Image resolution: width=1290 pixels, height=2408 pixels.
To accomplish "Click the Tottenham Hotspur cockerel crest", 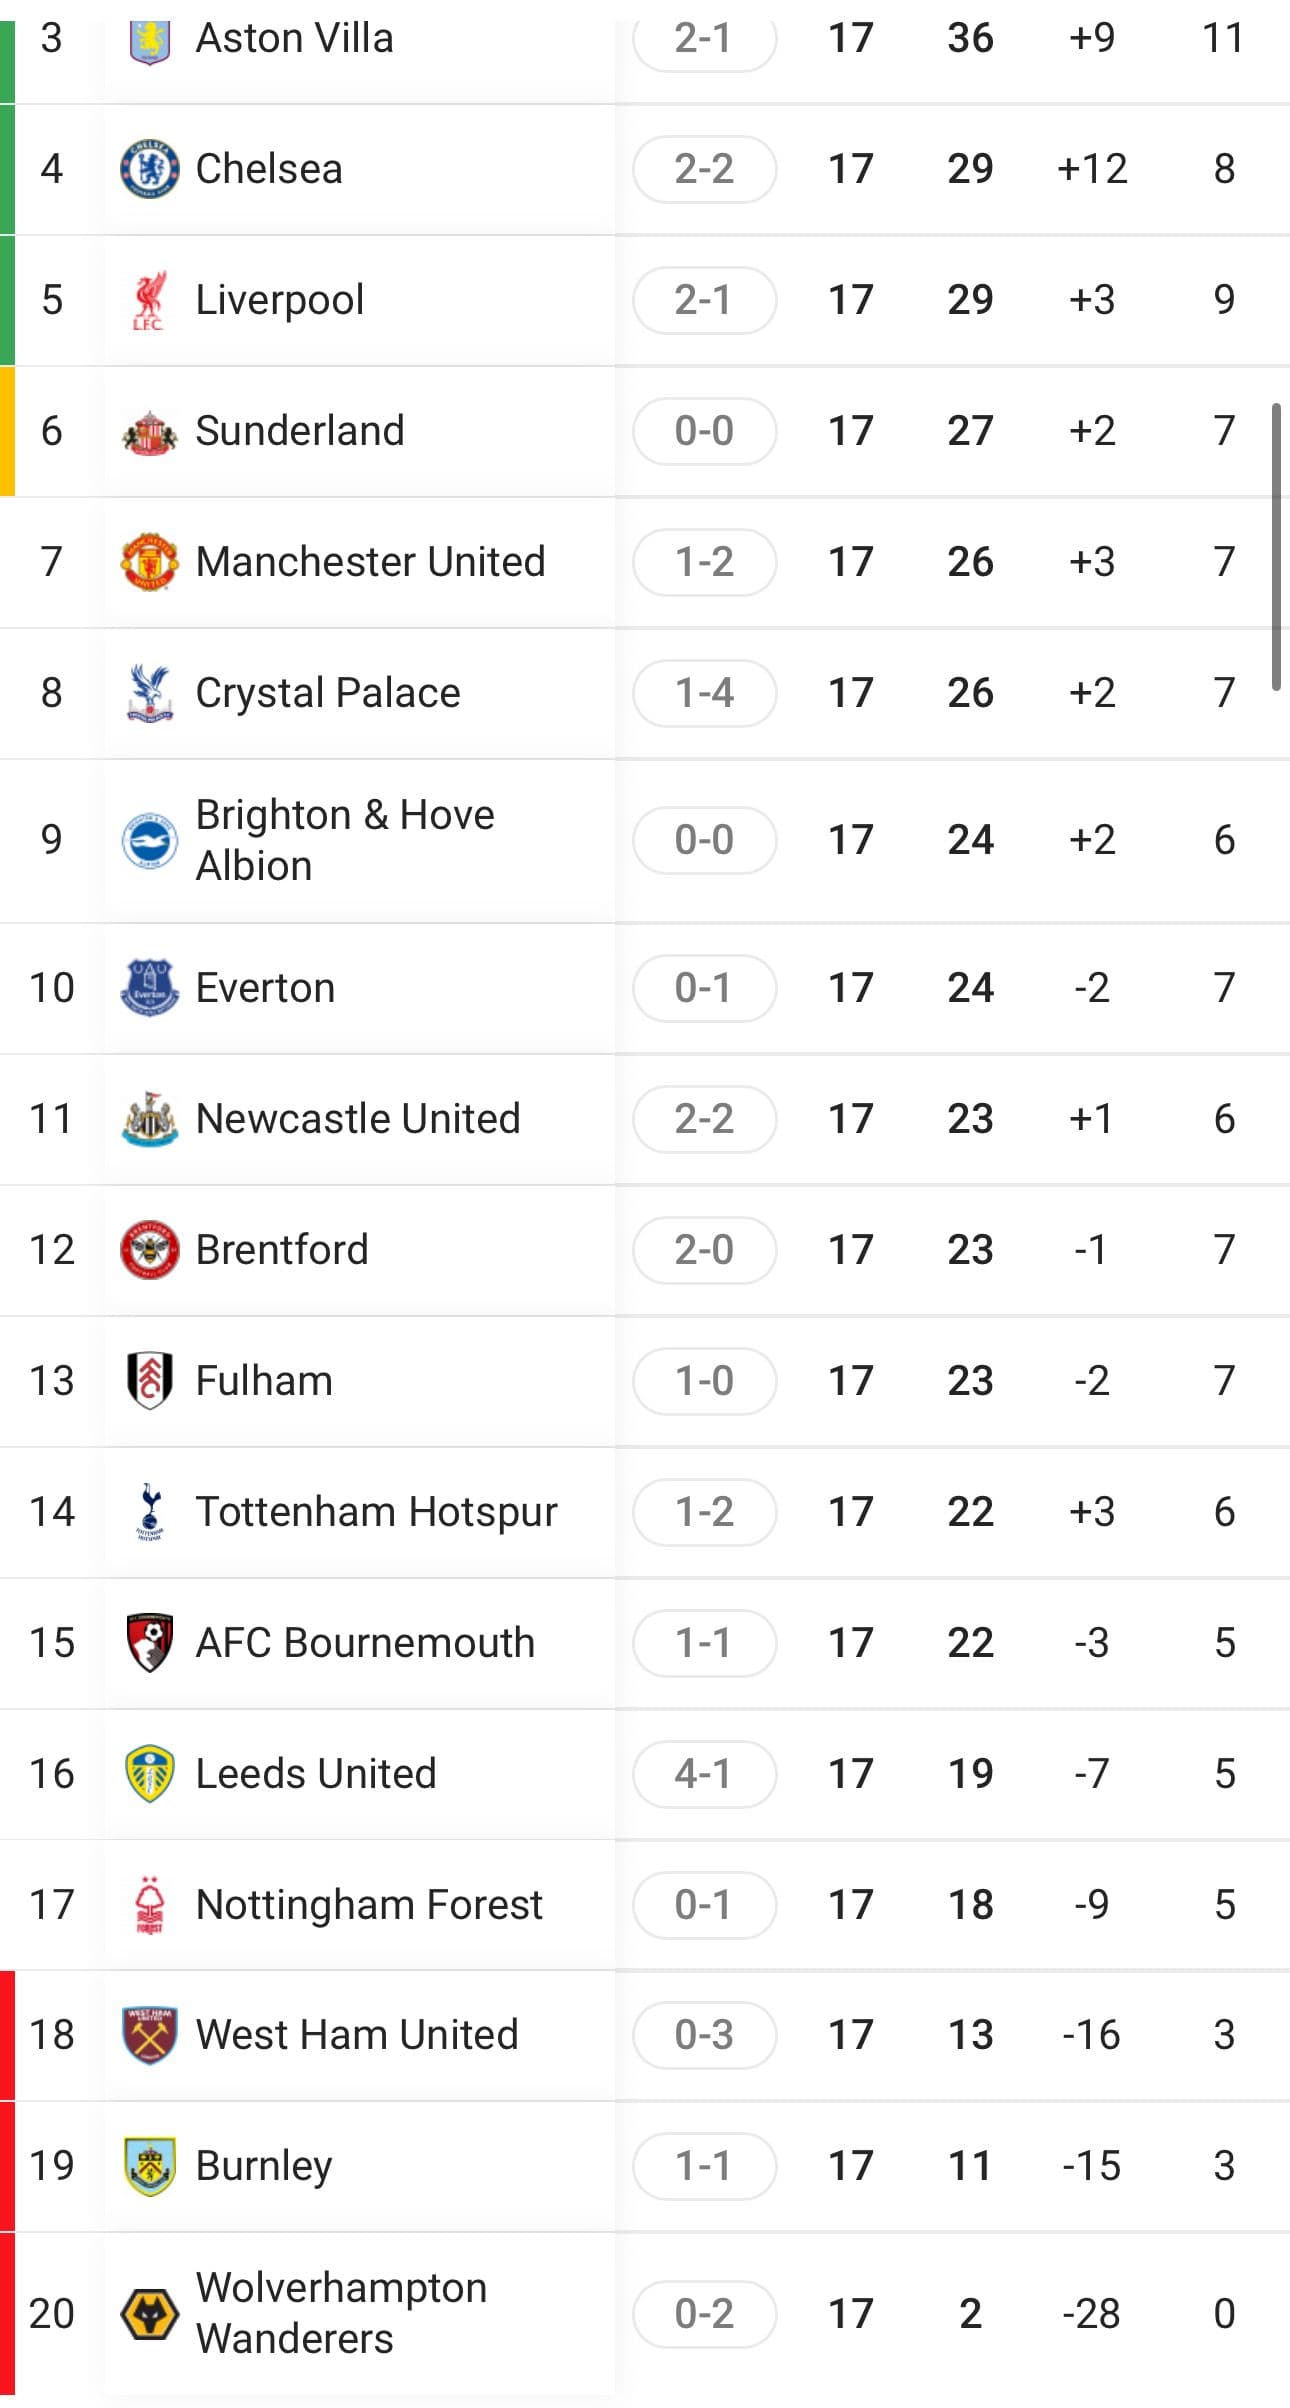I will tap(150, 1511).
